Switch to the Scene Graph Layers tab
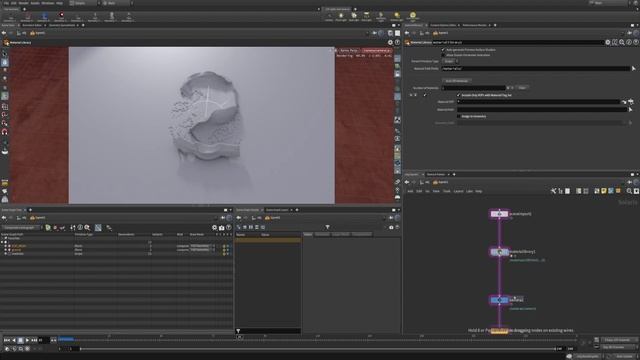This screenshot has width=640, height=360. tap(277, 210)
